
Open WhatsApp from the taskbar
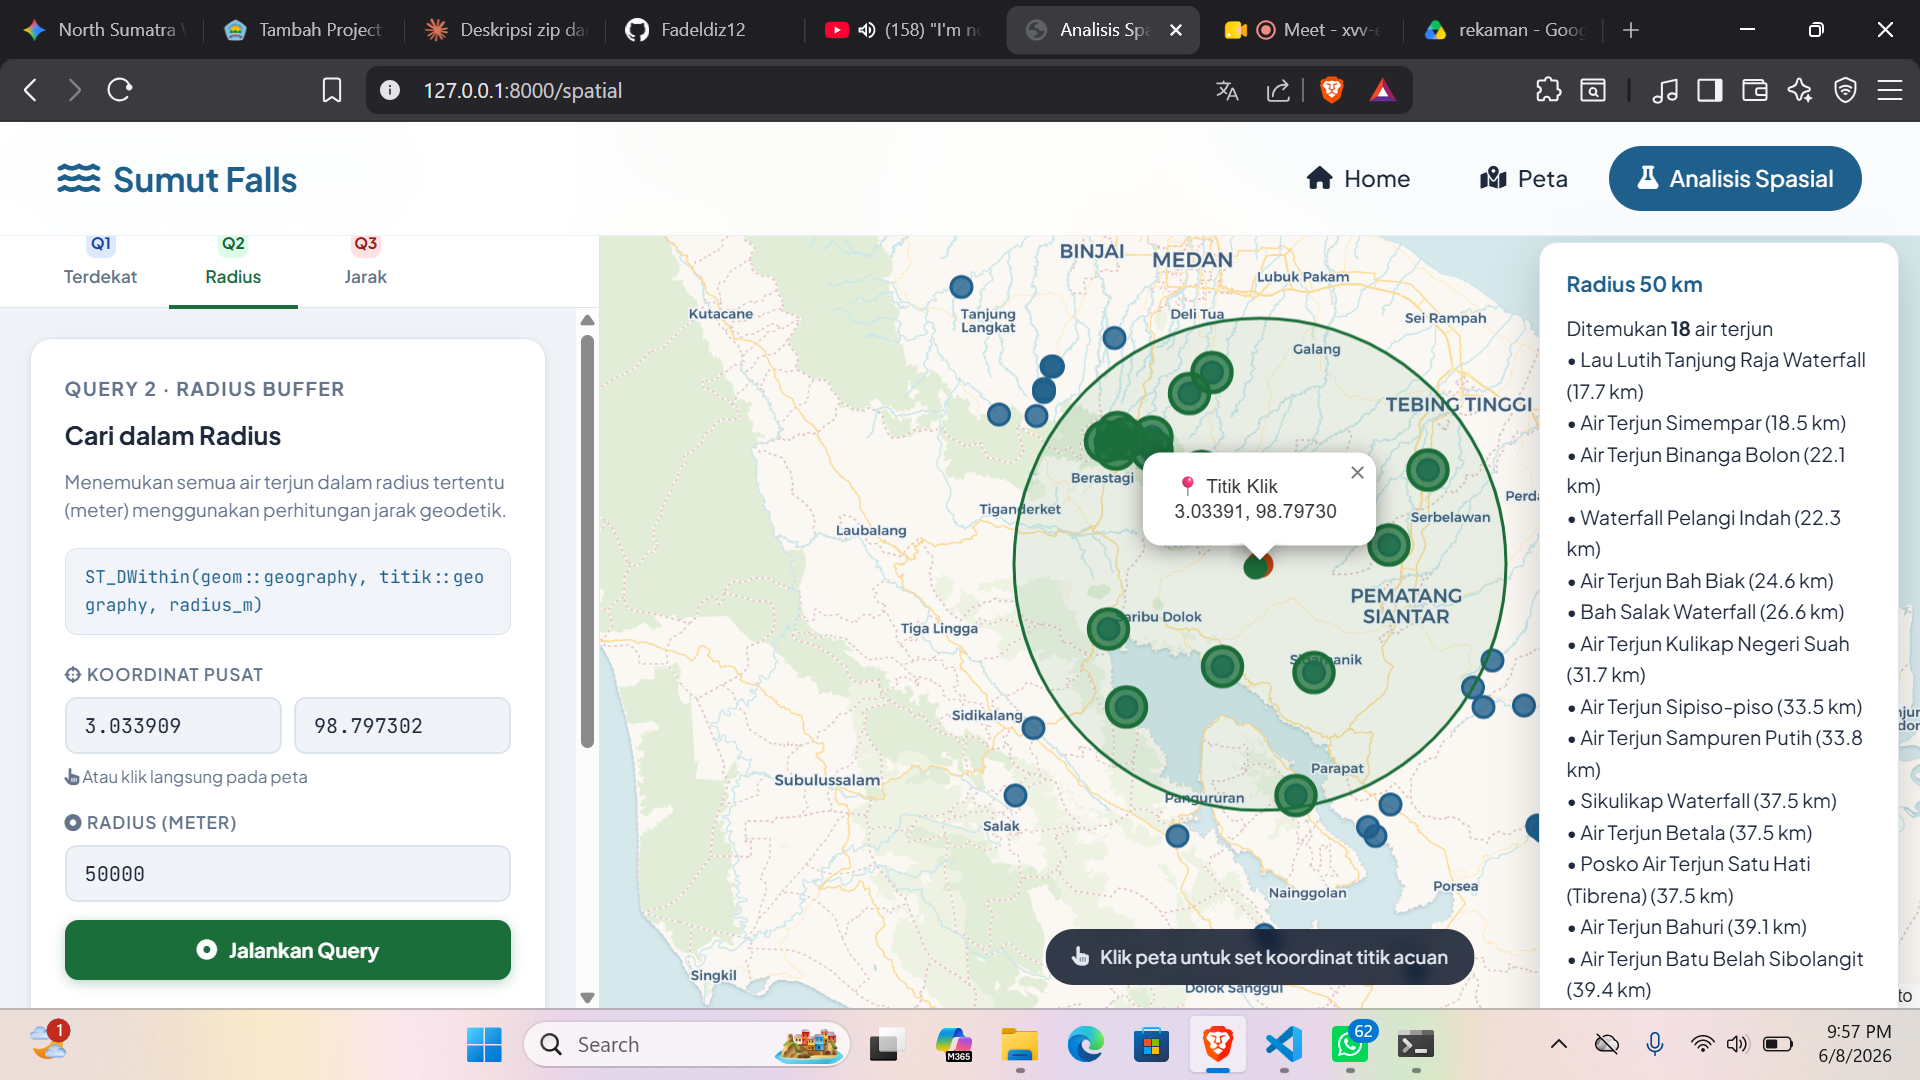pos(1350,1044)
